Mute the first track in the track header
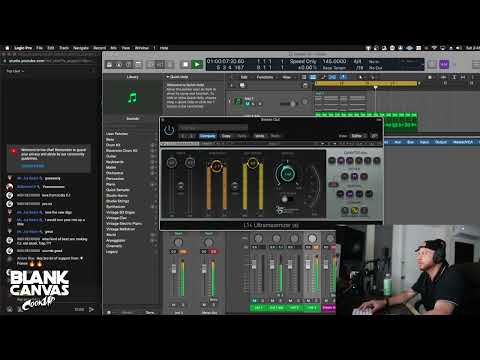Viewport: 480px width, 360px height. click(x=248, y=104)
